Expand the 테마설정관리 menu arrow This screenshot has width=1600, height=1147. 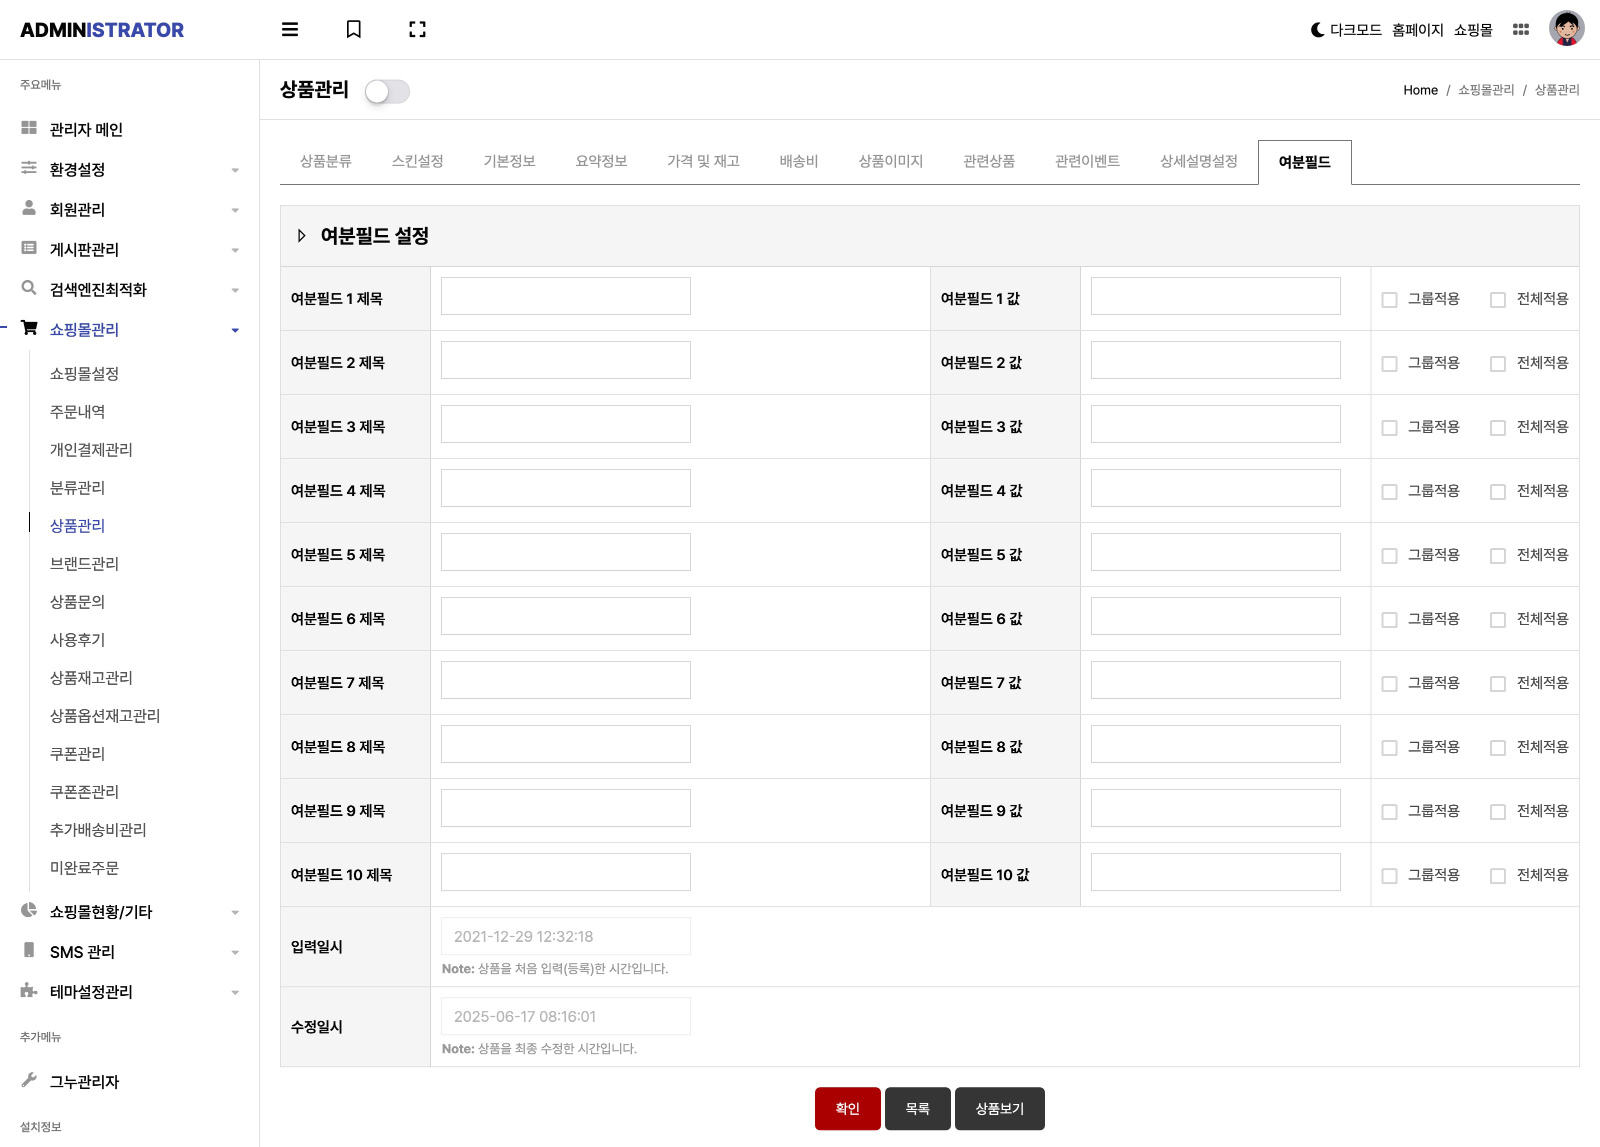[x=235, y=992]
